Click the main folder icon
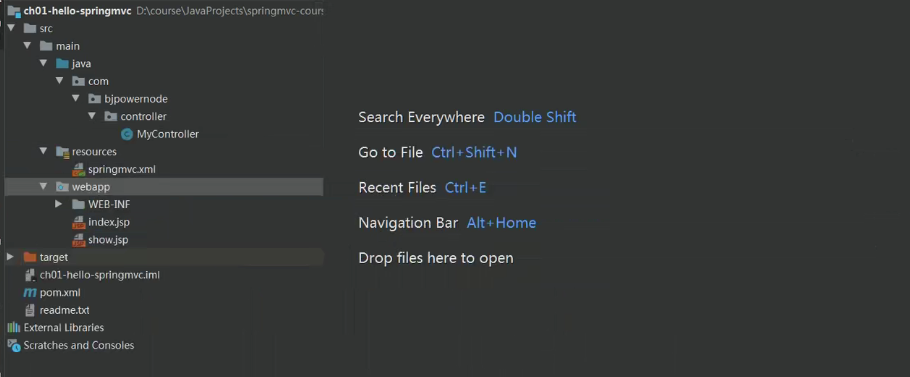Viewport: 910px width, 377px height. [46, 46]
